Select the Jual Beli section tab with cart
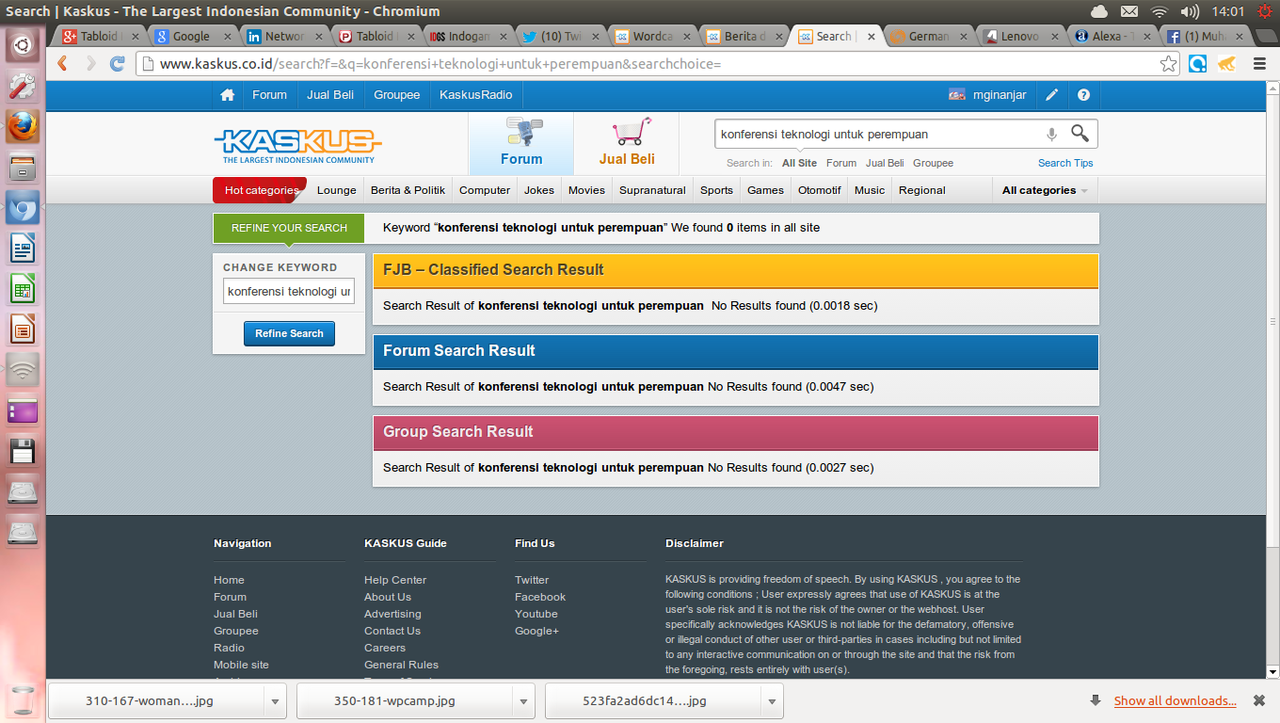 627,143
